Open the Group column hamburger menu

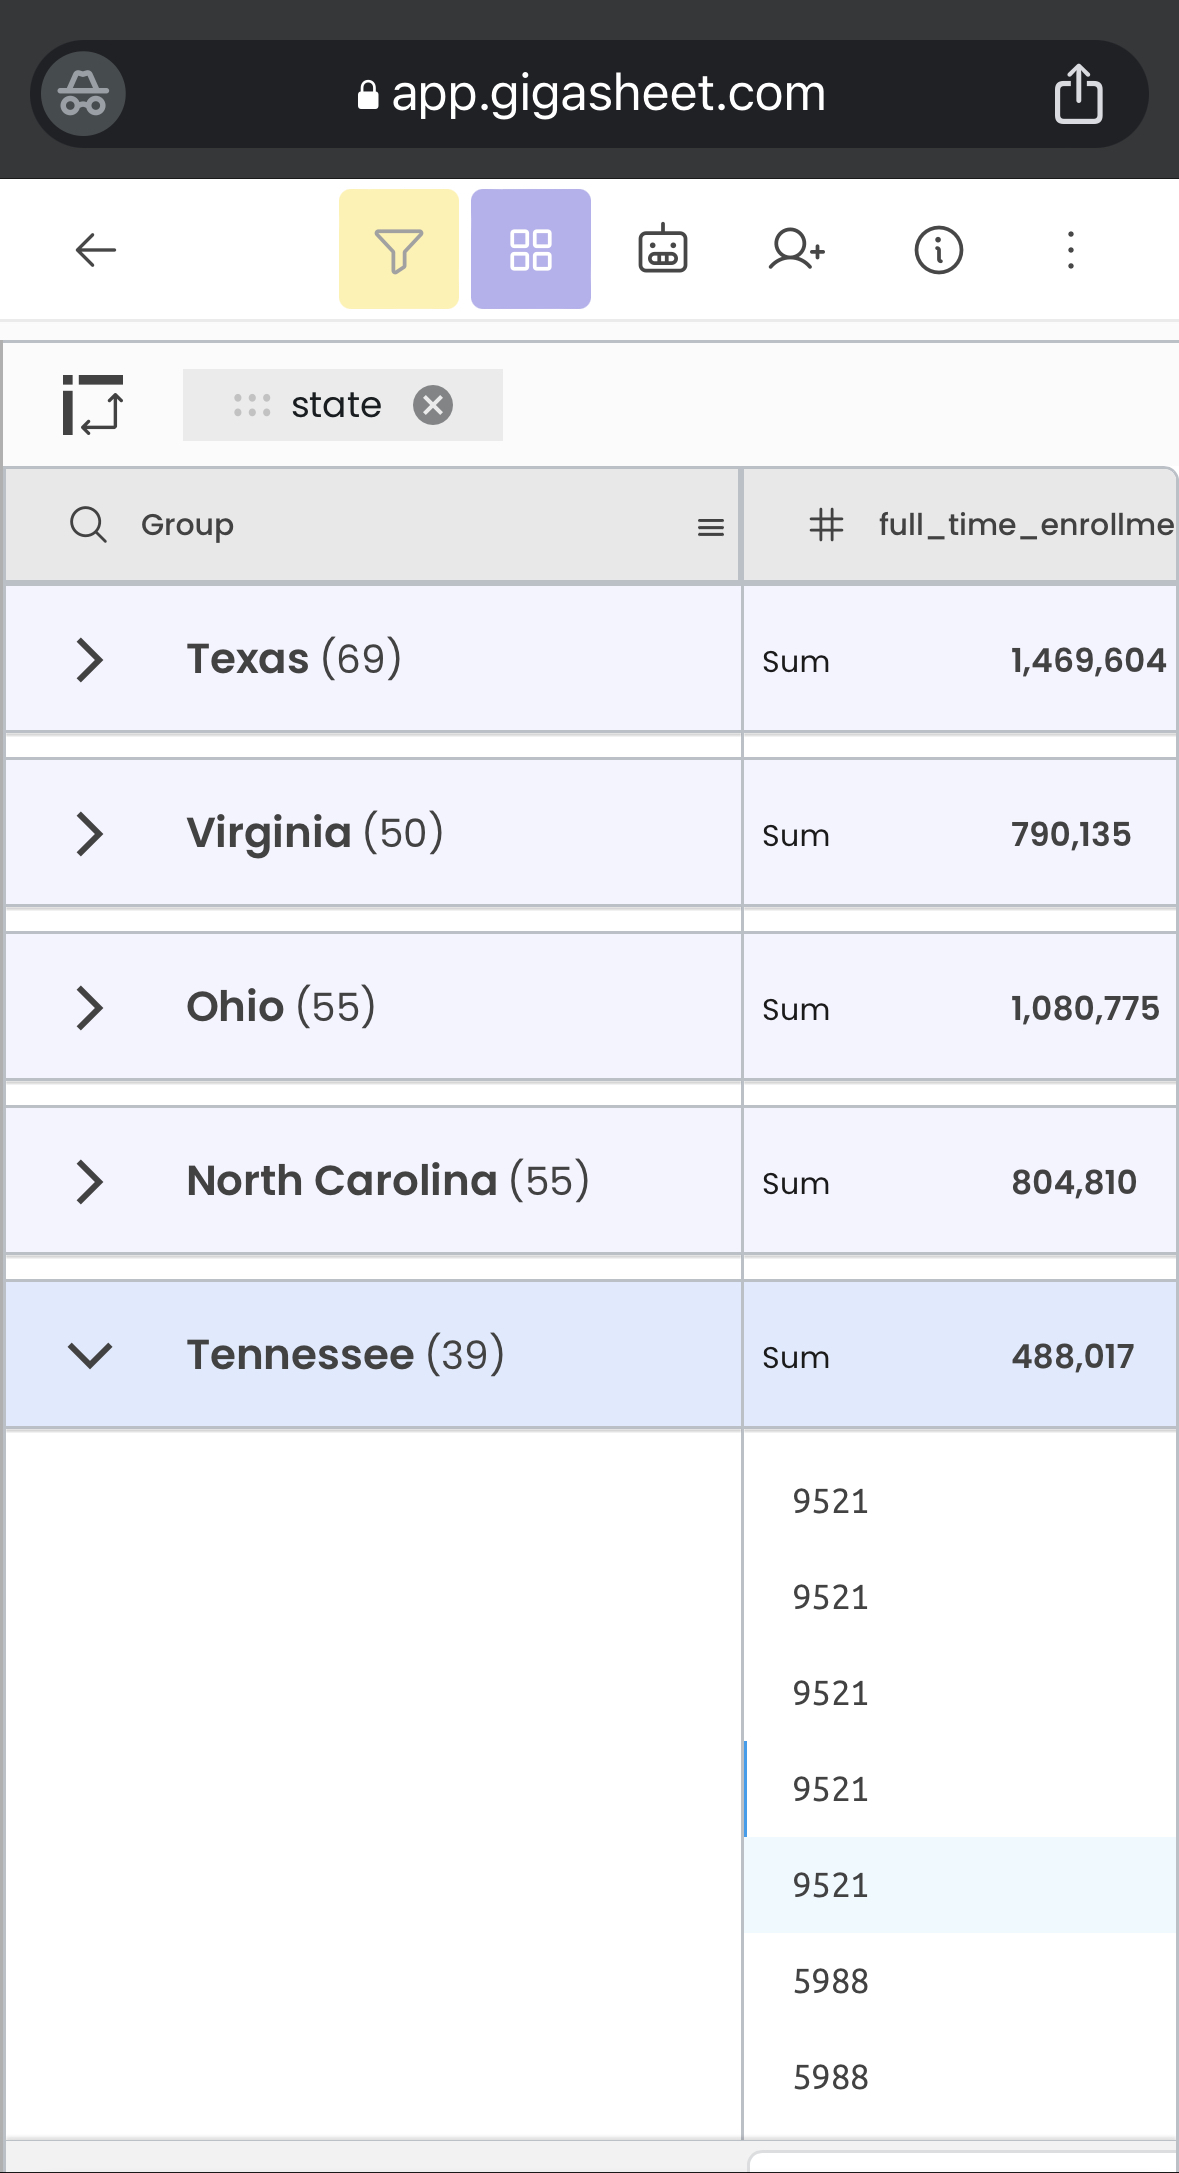pos(710,527)
